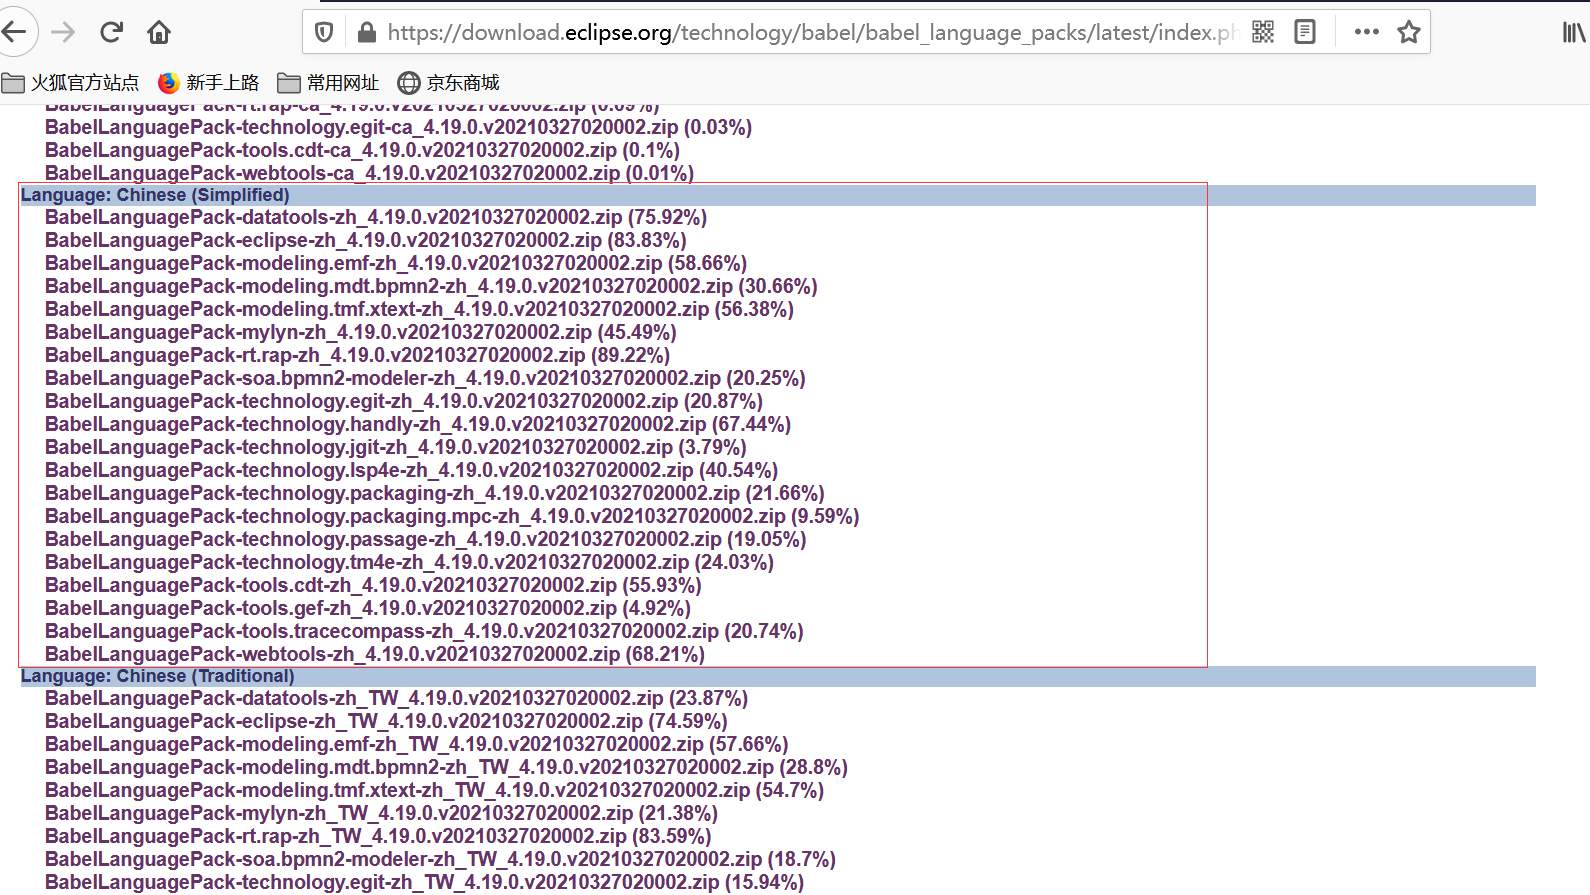Download BabelLanguagePack-technology.jgit-zh zip
The image size is (1590, 895).
(x=396, y=447)
